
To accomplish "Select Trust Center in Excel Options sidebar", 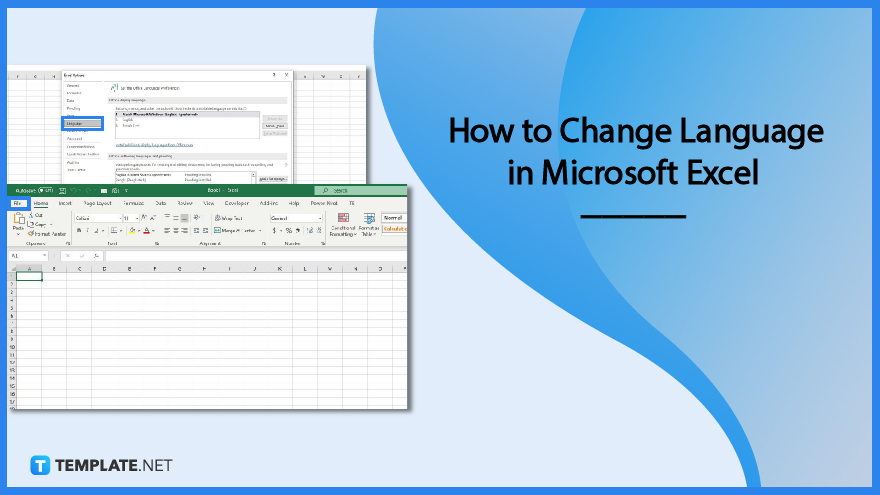I will point(76,169).
